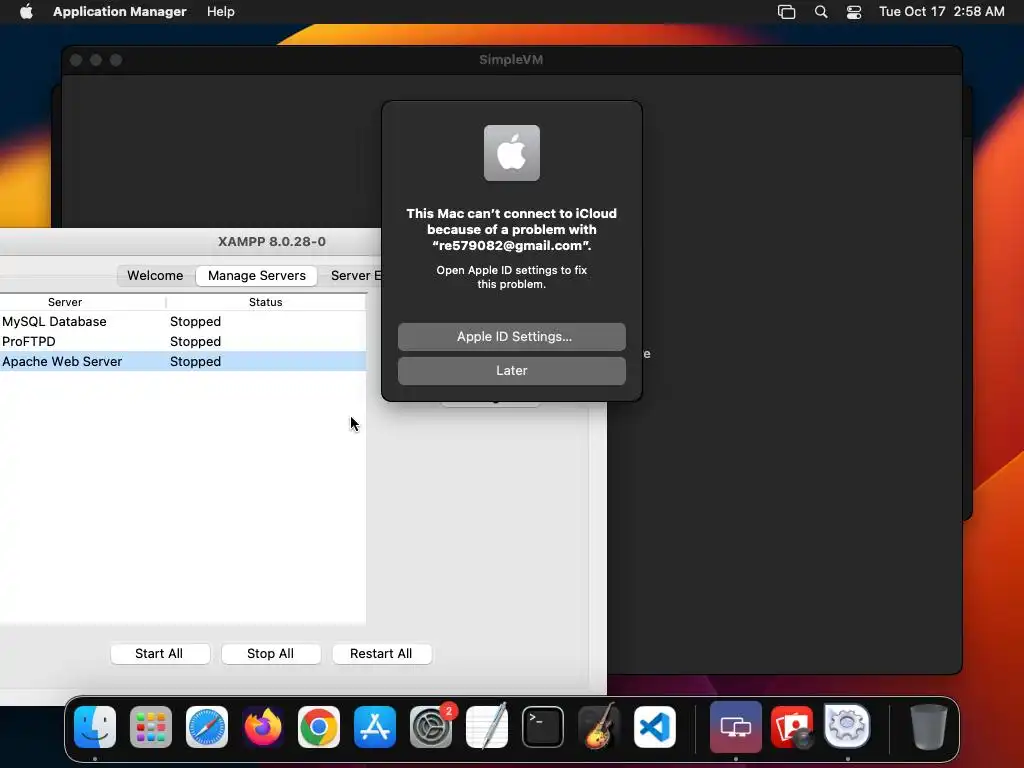This screenshot has height=768, width=1024.
Task: Select the ProFTPD server row
Action: tap(183, 342)
